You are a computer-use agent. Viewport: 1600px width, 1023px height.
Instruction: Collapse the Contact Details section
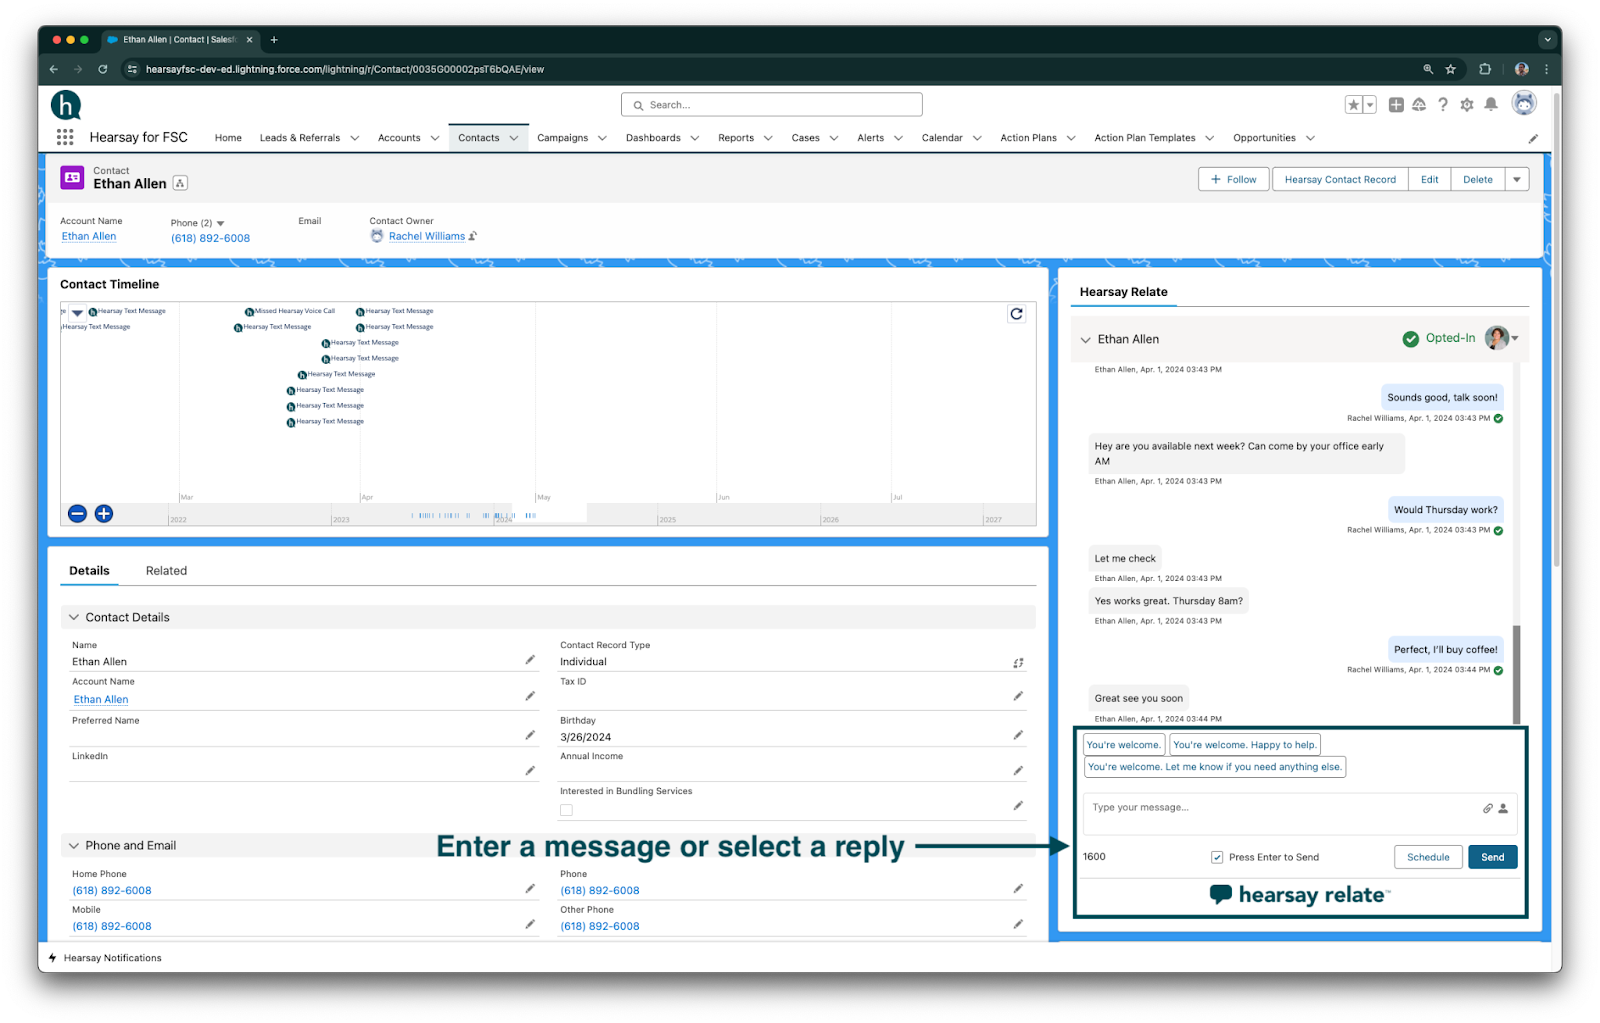pyautogui.click(x=74, y=617)
